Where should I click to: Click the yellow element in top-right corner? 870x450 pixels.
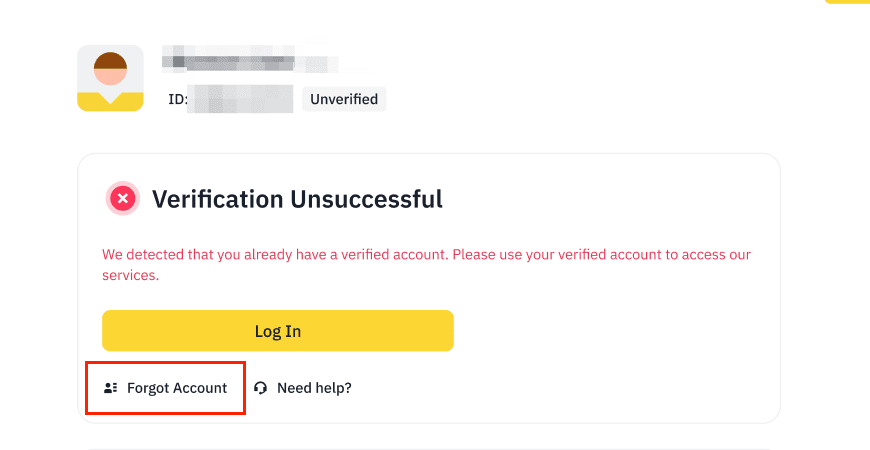pyautogui.click(x=847, y=2)
